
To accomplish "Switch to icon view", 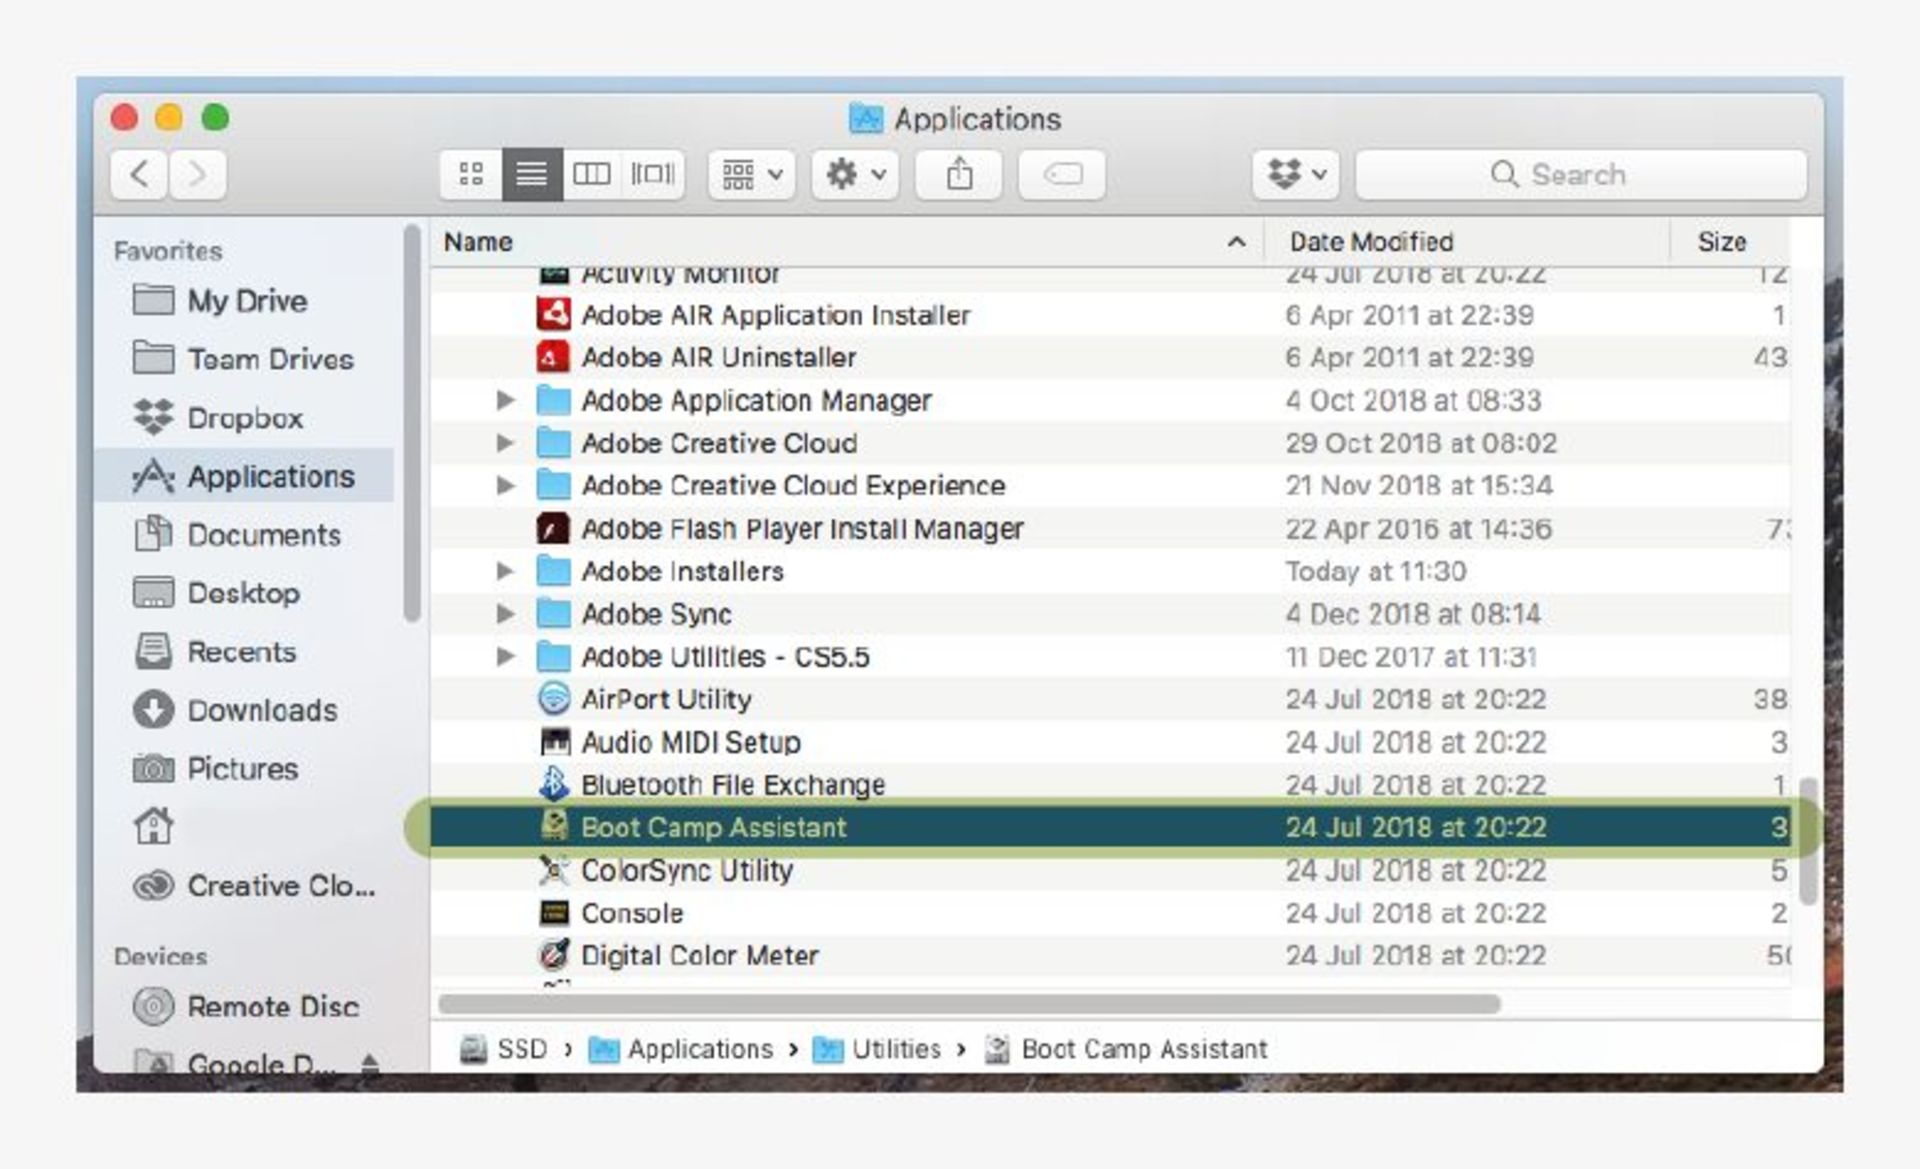I will pyautogui.click(x=471, y=175).
